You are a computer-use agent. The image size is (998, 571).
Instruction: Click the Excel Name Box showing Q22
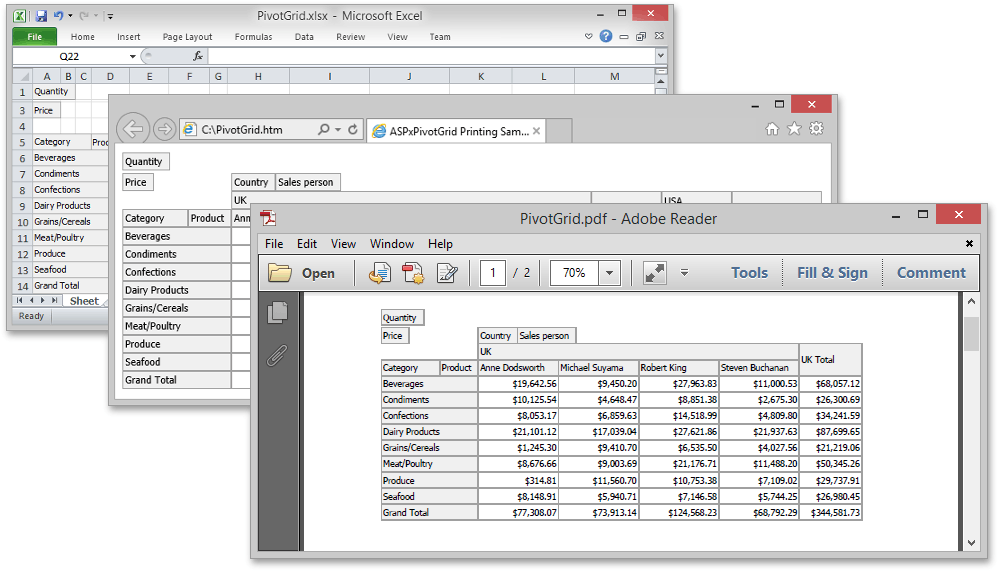tap(70, 56)
